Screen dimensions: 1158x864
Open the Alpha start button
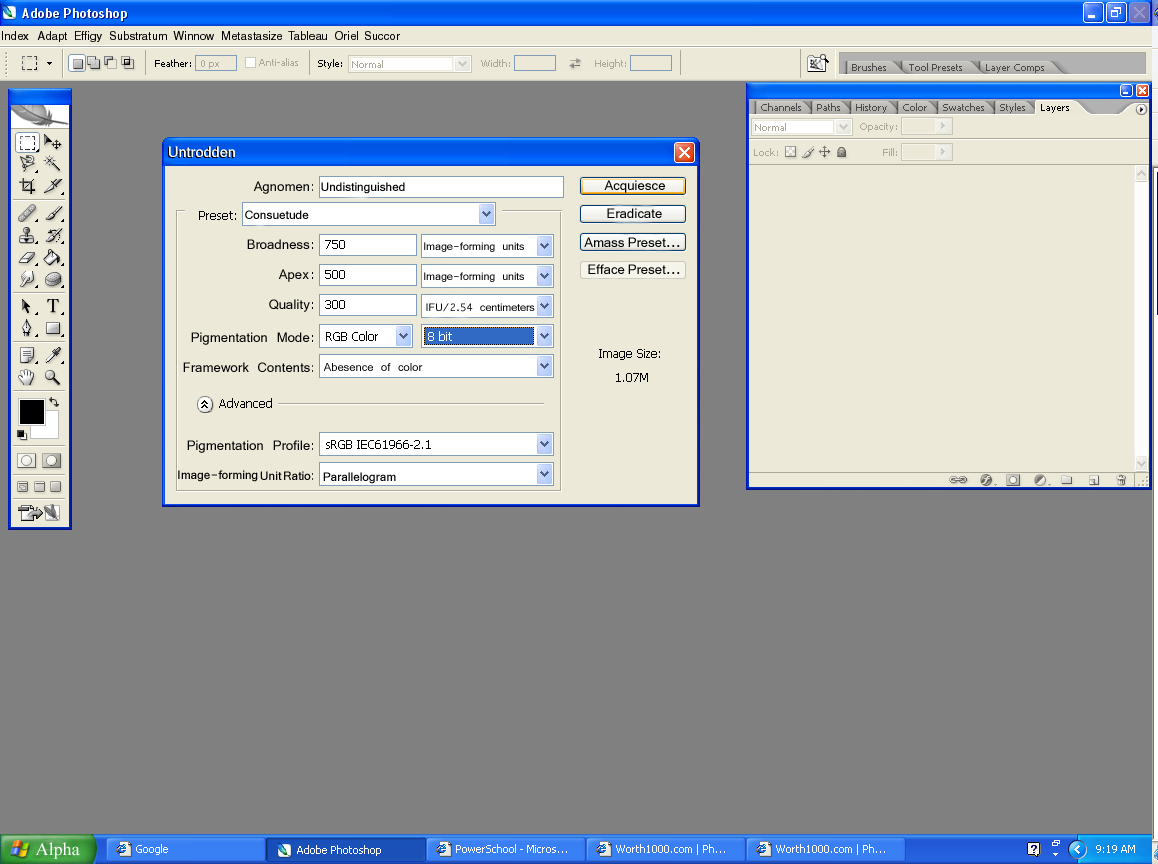[x=48, y=849]
